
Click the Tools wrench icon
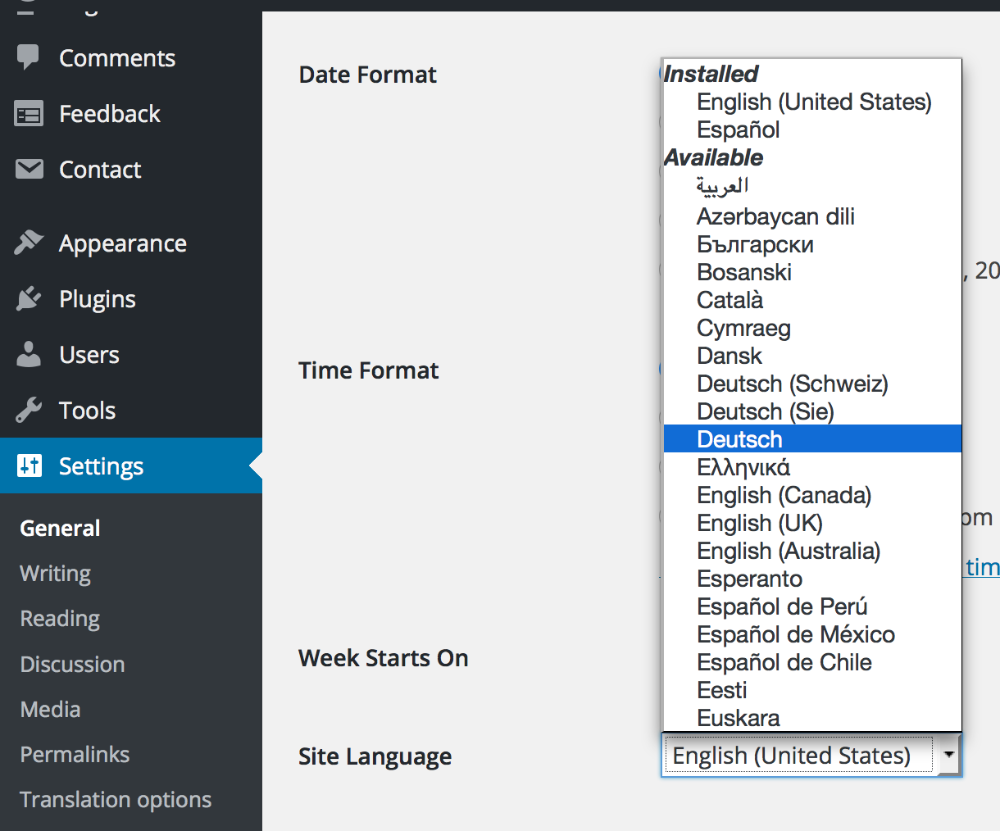[29, 410]
